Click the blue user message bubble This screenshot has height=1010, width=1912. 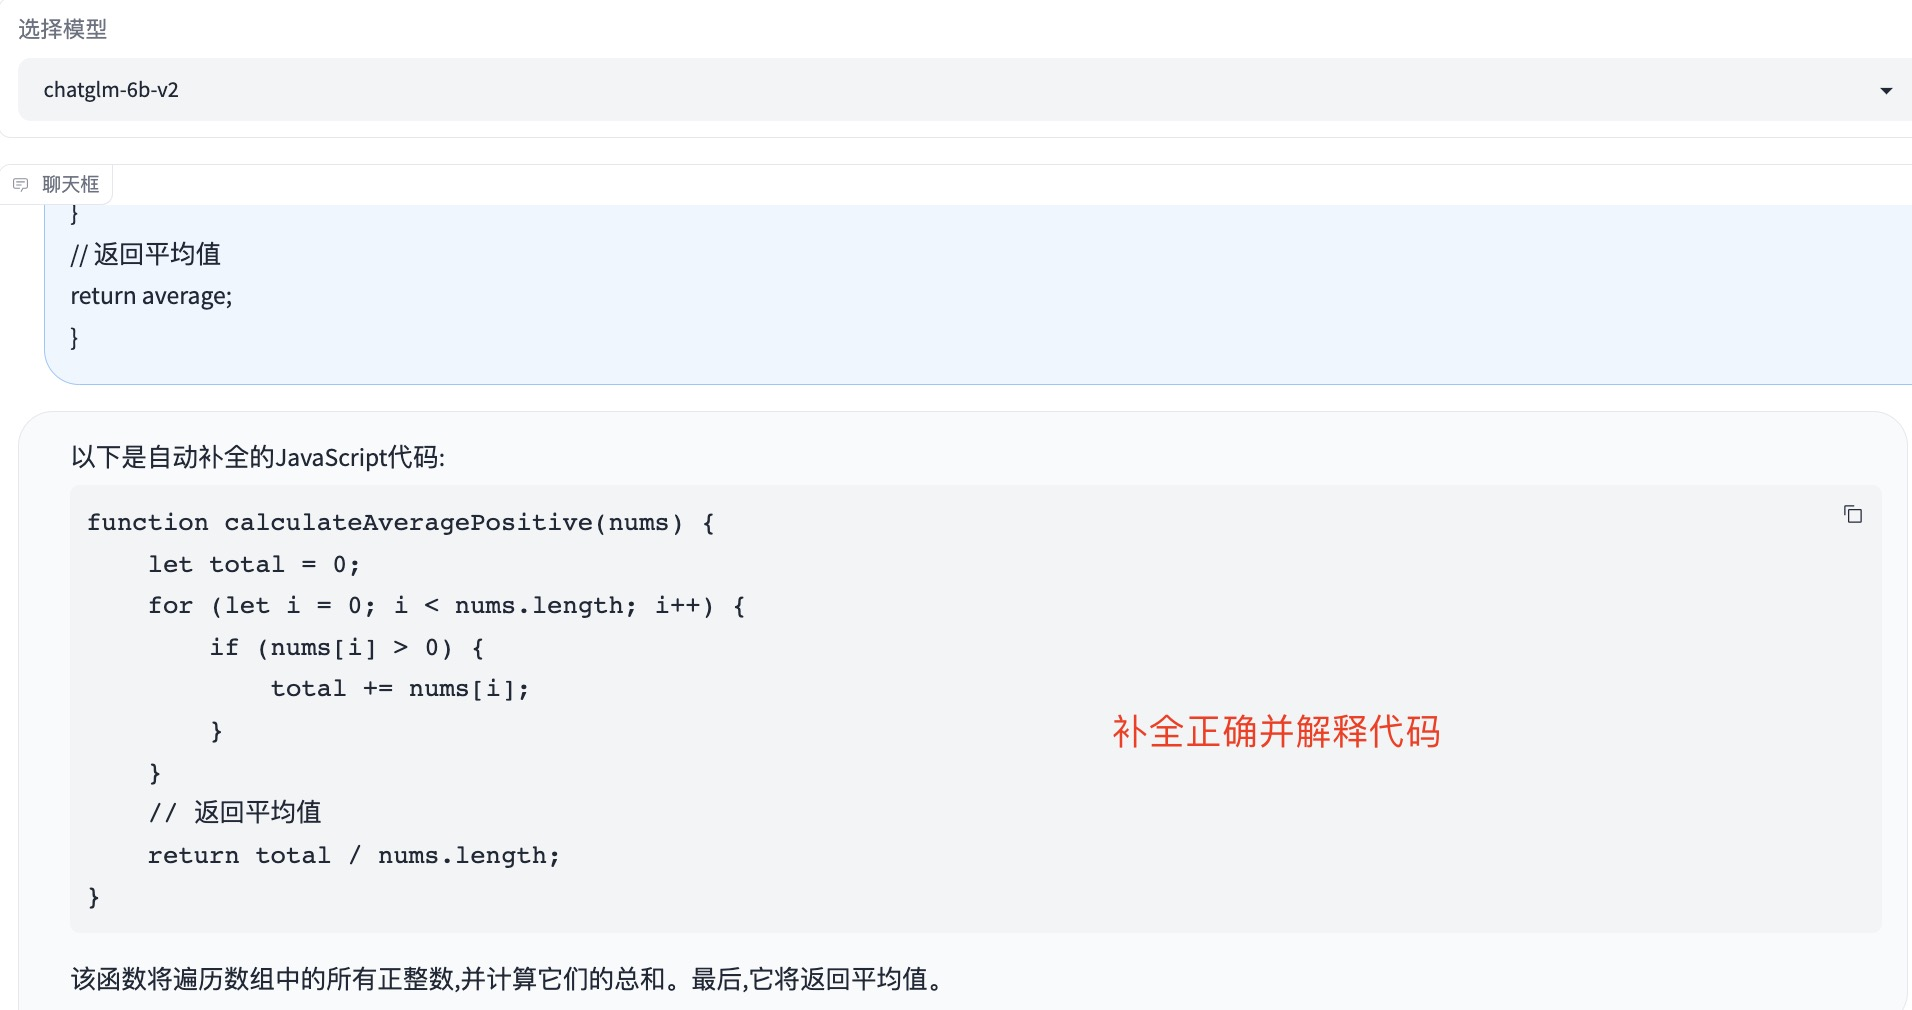(978, 294)
